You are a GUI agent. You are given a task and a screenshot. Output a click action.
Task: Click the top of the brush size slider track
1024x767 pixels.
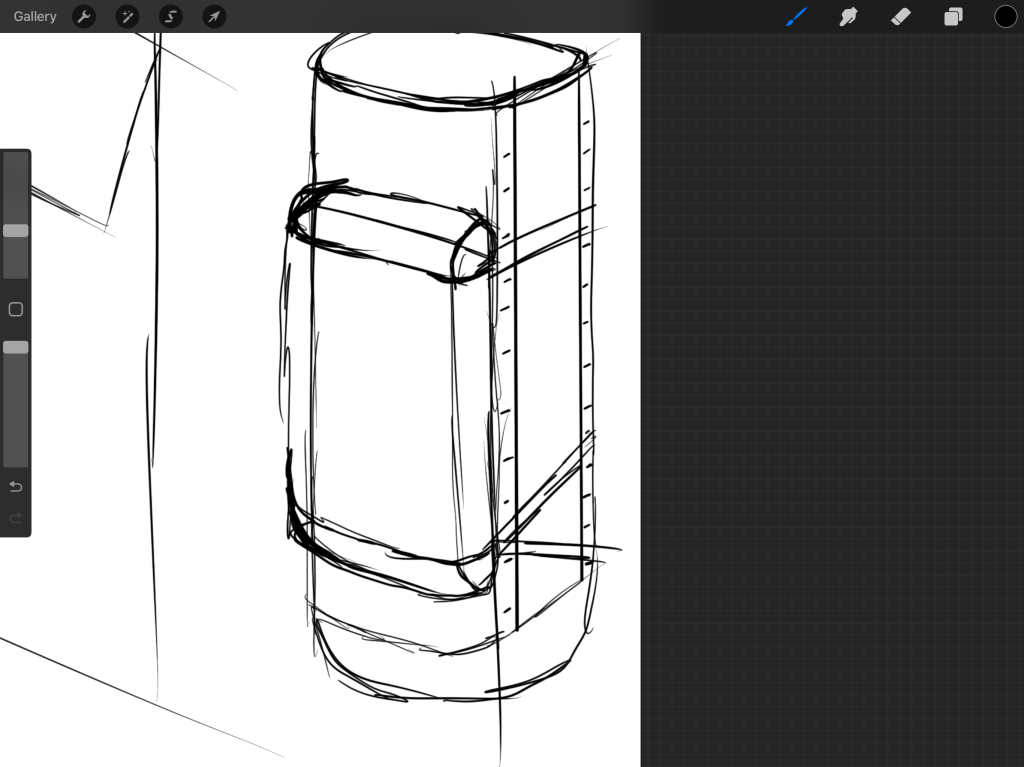(16, 160)
